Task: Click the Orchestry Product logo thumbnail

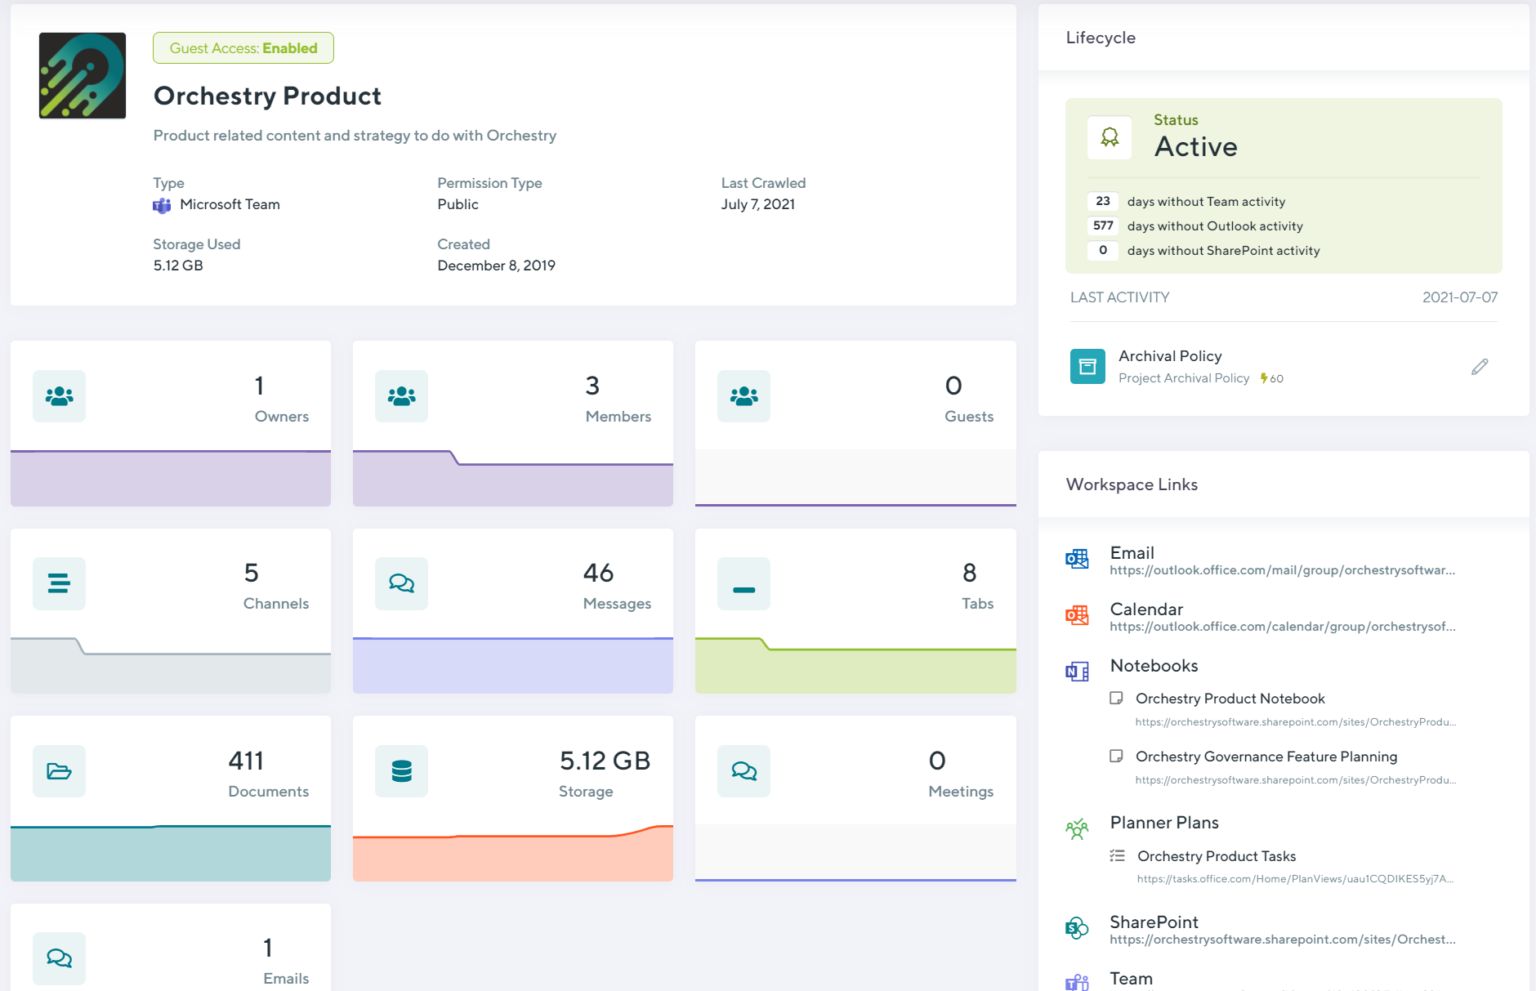Action: 82,76
